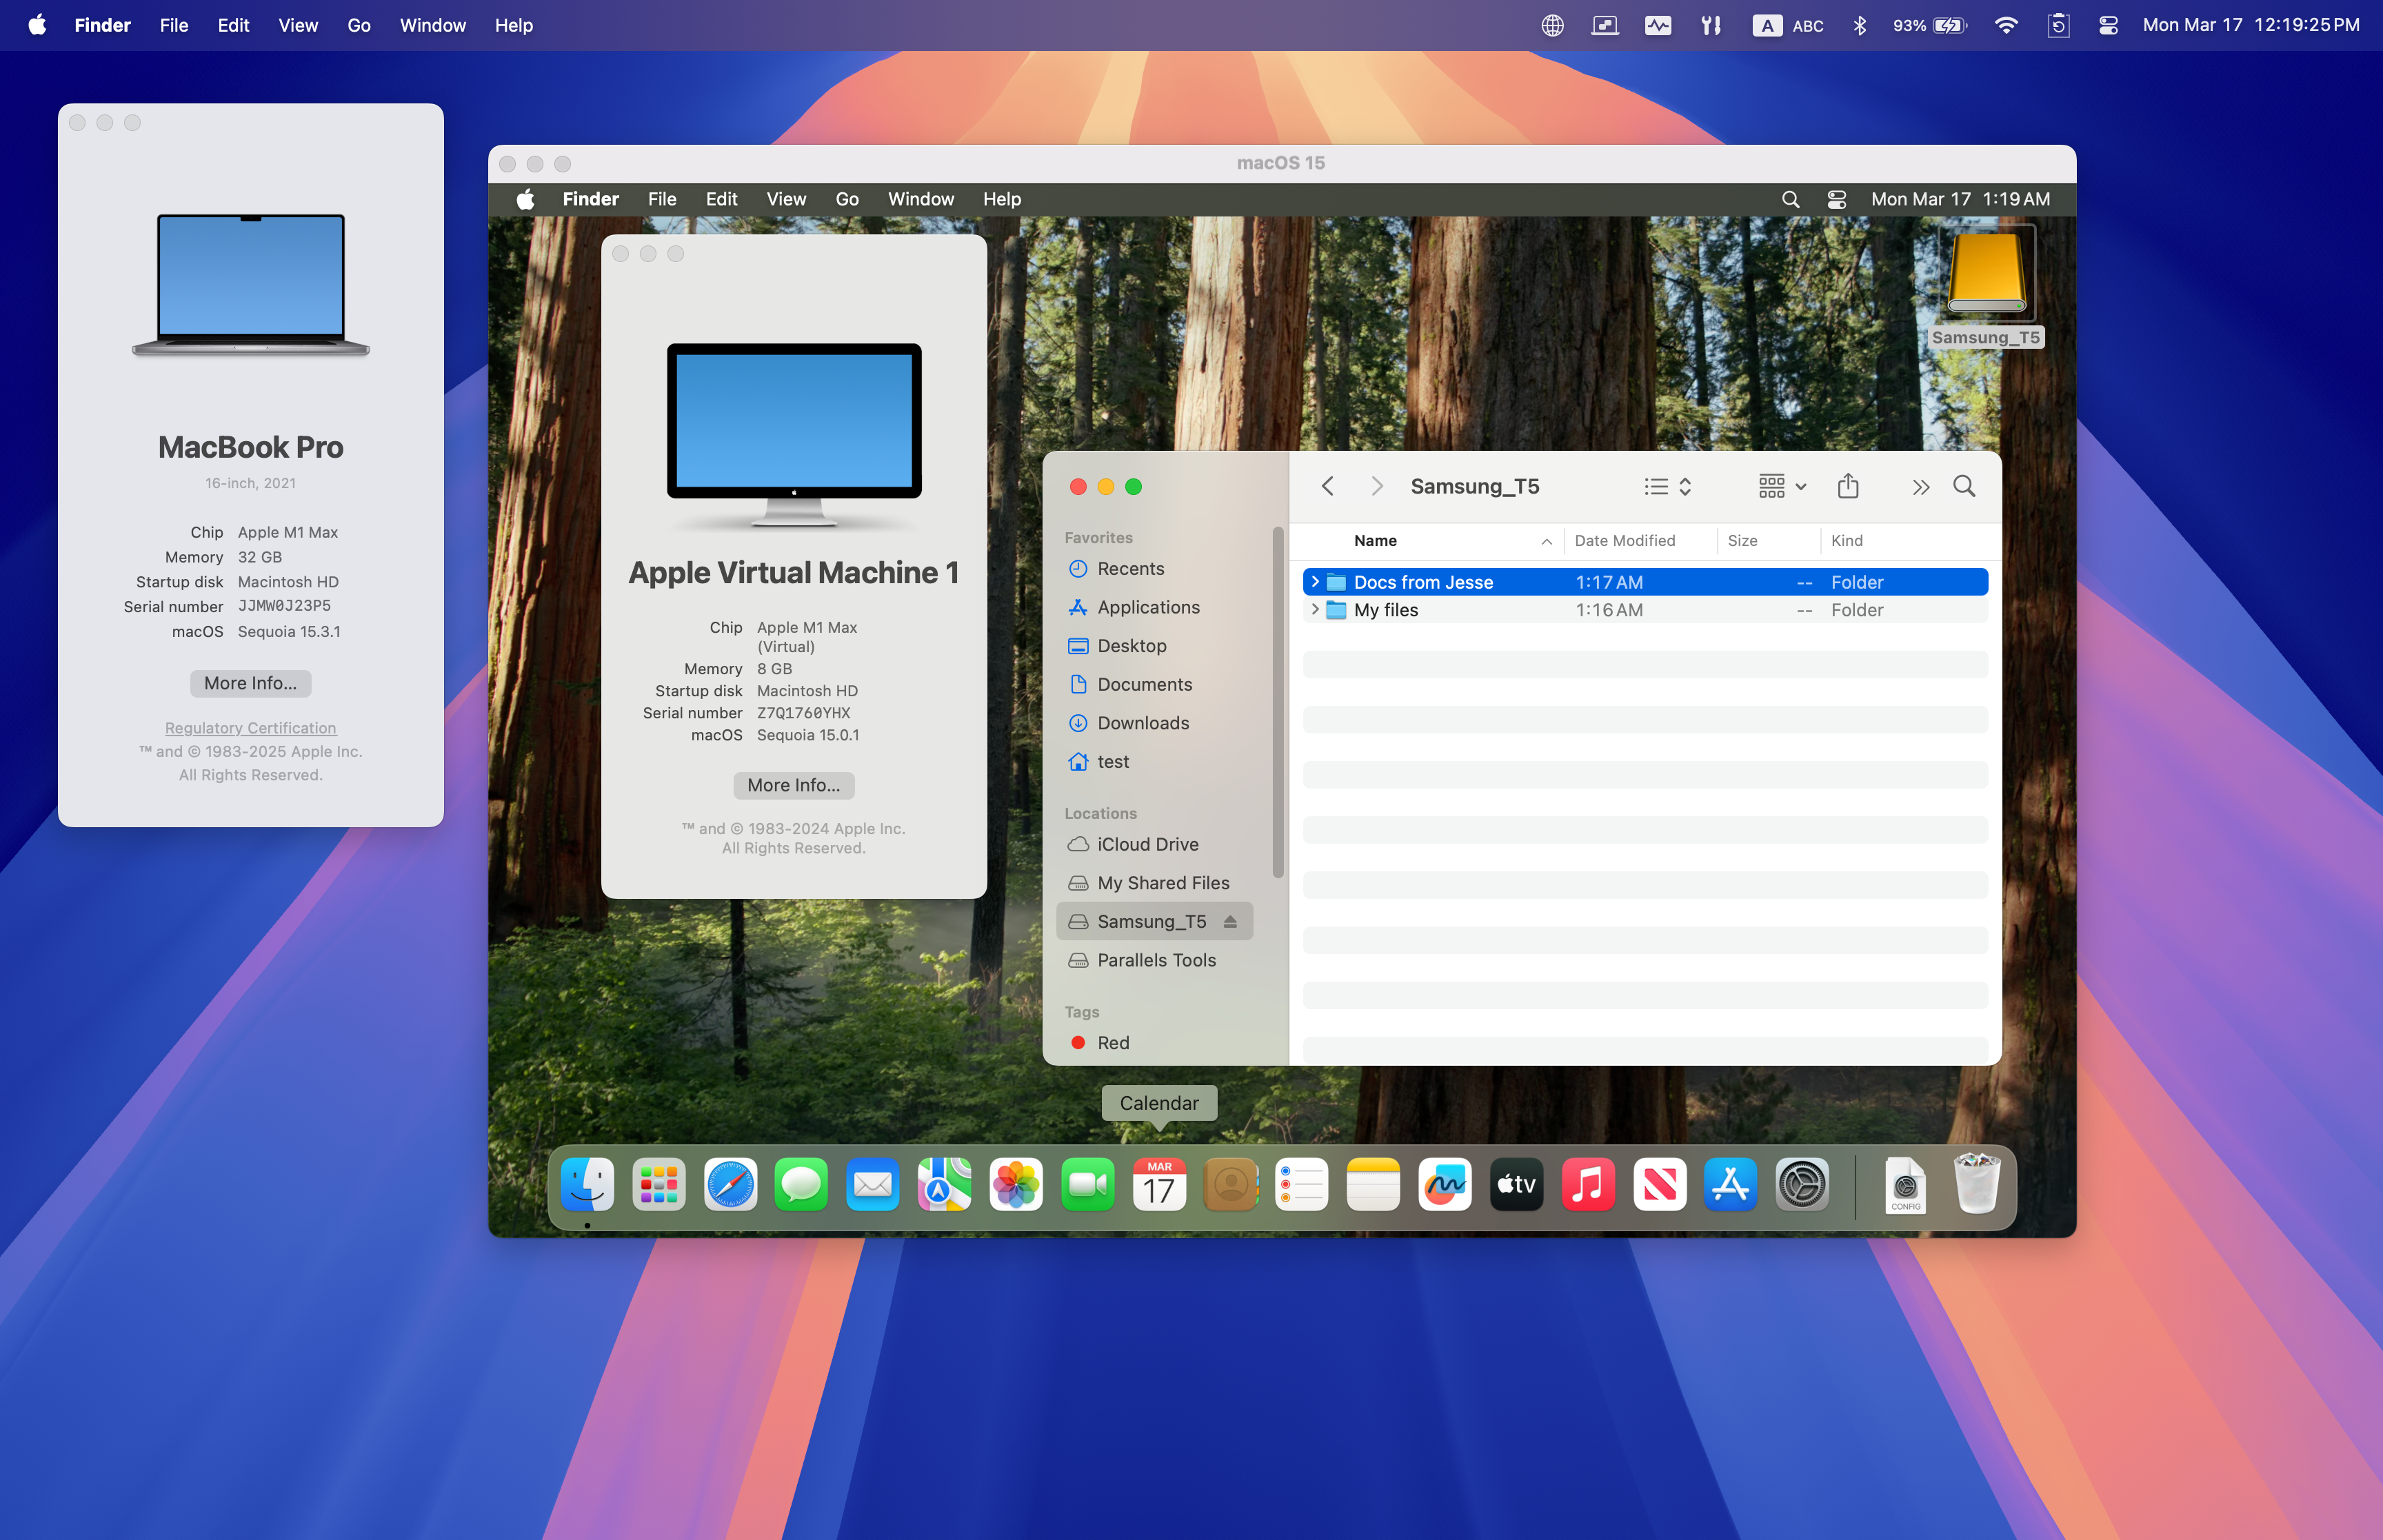The width and height of the screenshot is (2383, 1540).
Task: Expand the Docs from Jesse folder
Action: 1315,581
